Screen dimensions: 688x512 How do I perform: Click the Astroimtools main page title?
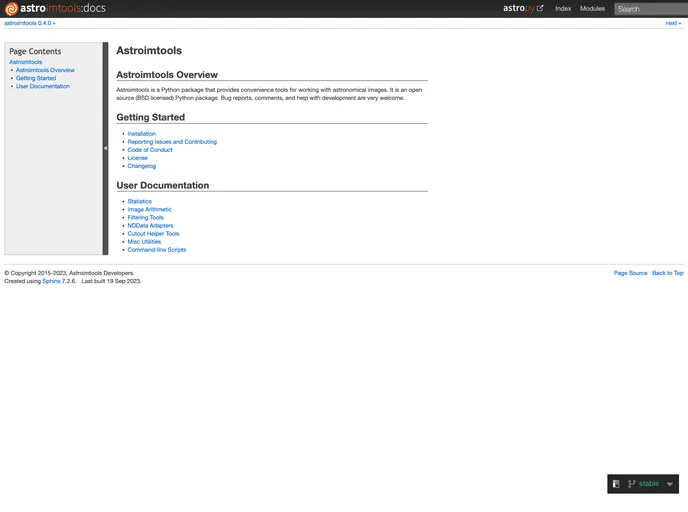pyautogui.click(x=149, y=50)
